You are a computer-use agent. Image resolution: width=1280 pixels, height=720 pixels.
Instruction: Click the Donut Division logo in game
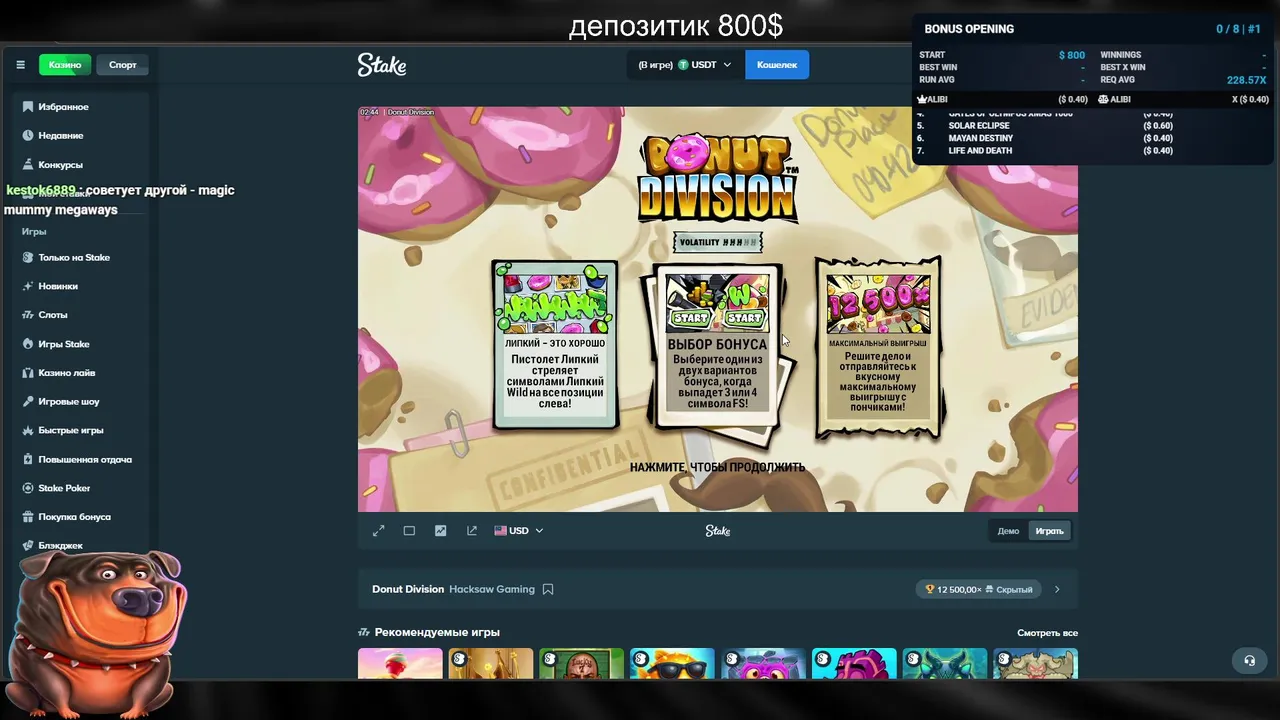pos(717,178)
